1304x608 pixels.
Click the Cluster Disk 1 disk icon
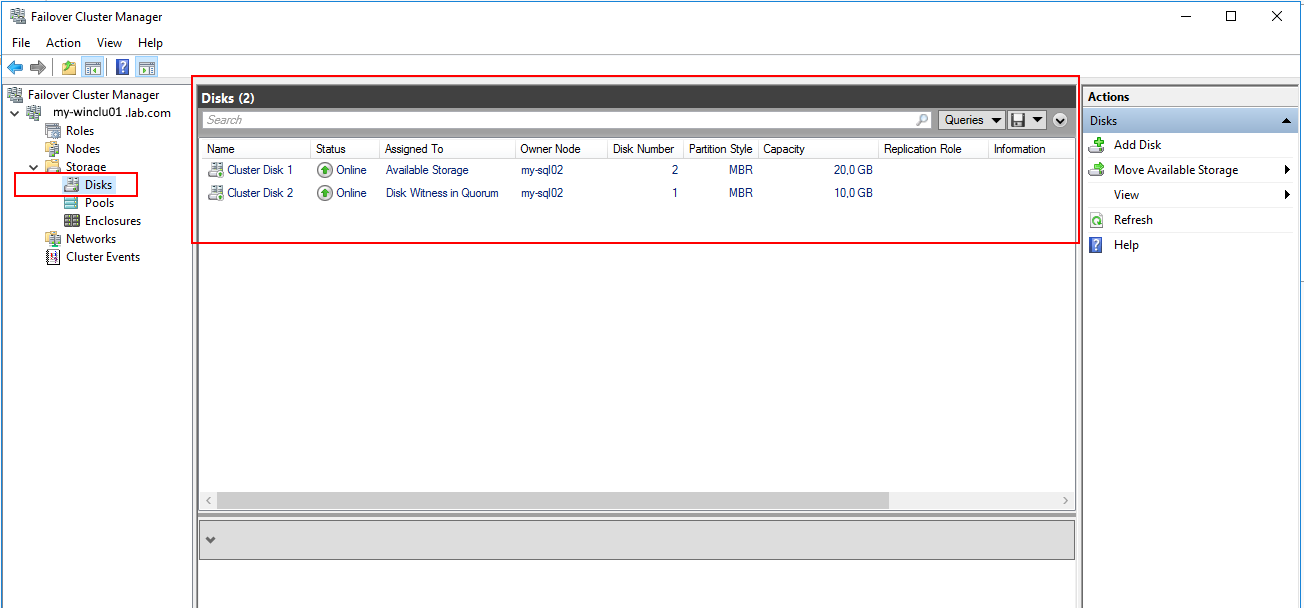coord(215,170)
